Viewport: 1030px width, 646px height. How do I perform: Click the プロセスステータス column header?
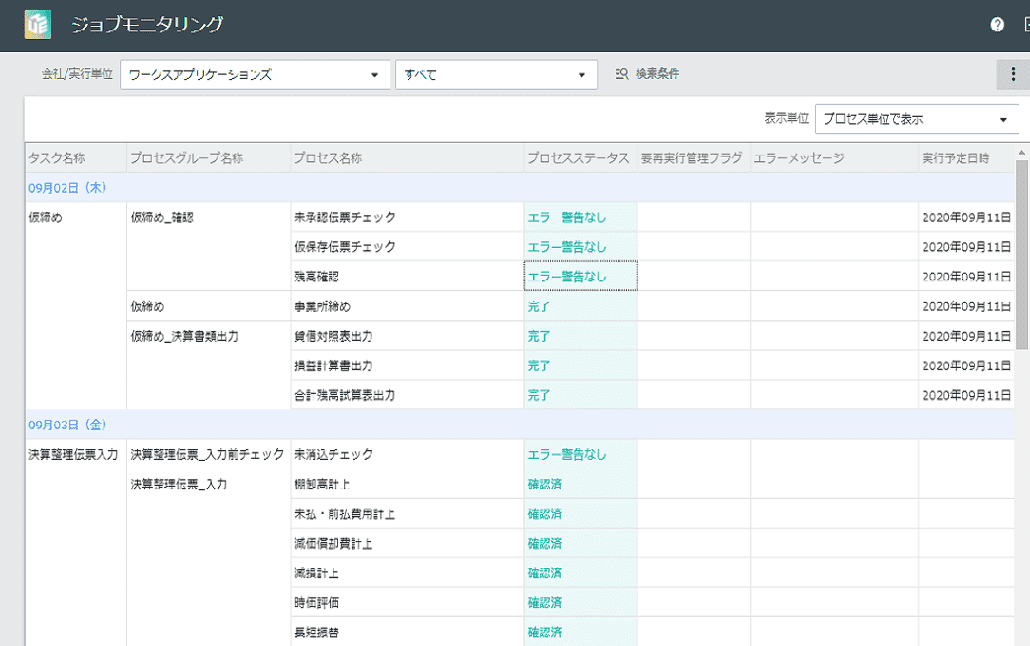point(579,157)
